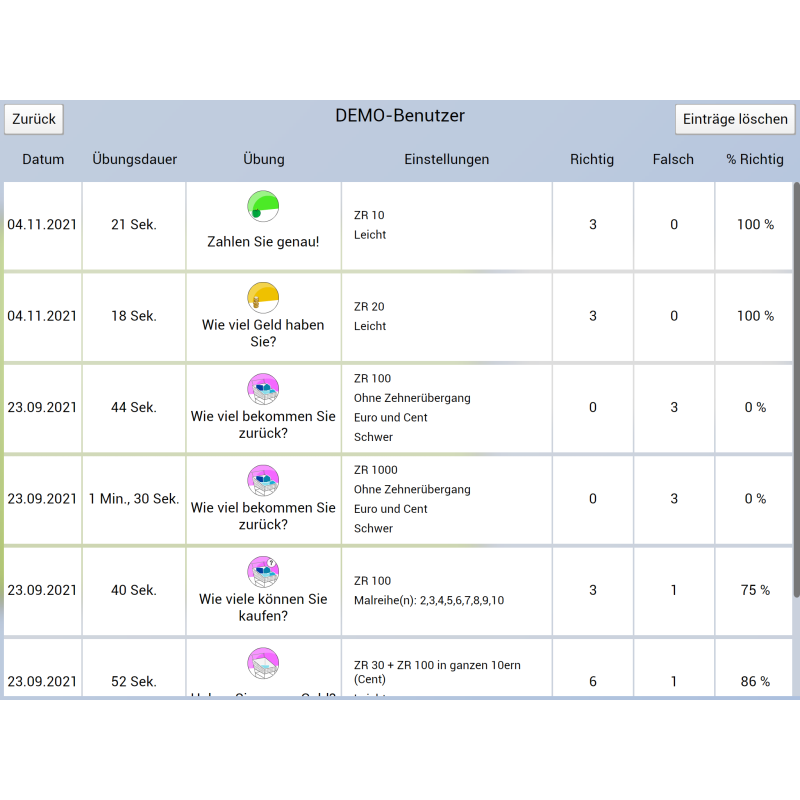Click the yellow 'Wie viel Geld haben Sie?' icon
Viewport: 800px width, 800px height.
pos(263,298)
